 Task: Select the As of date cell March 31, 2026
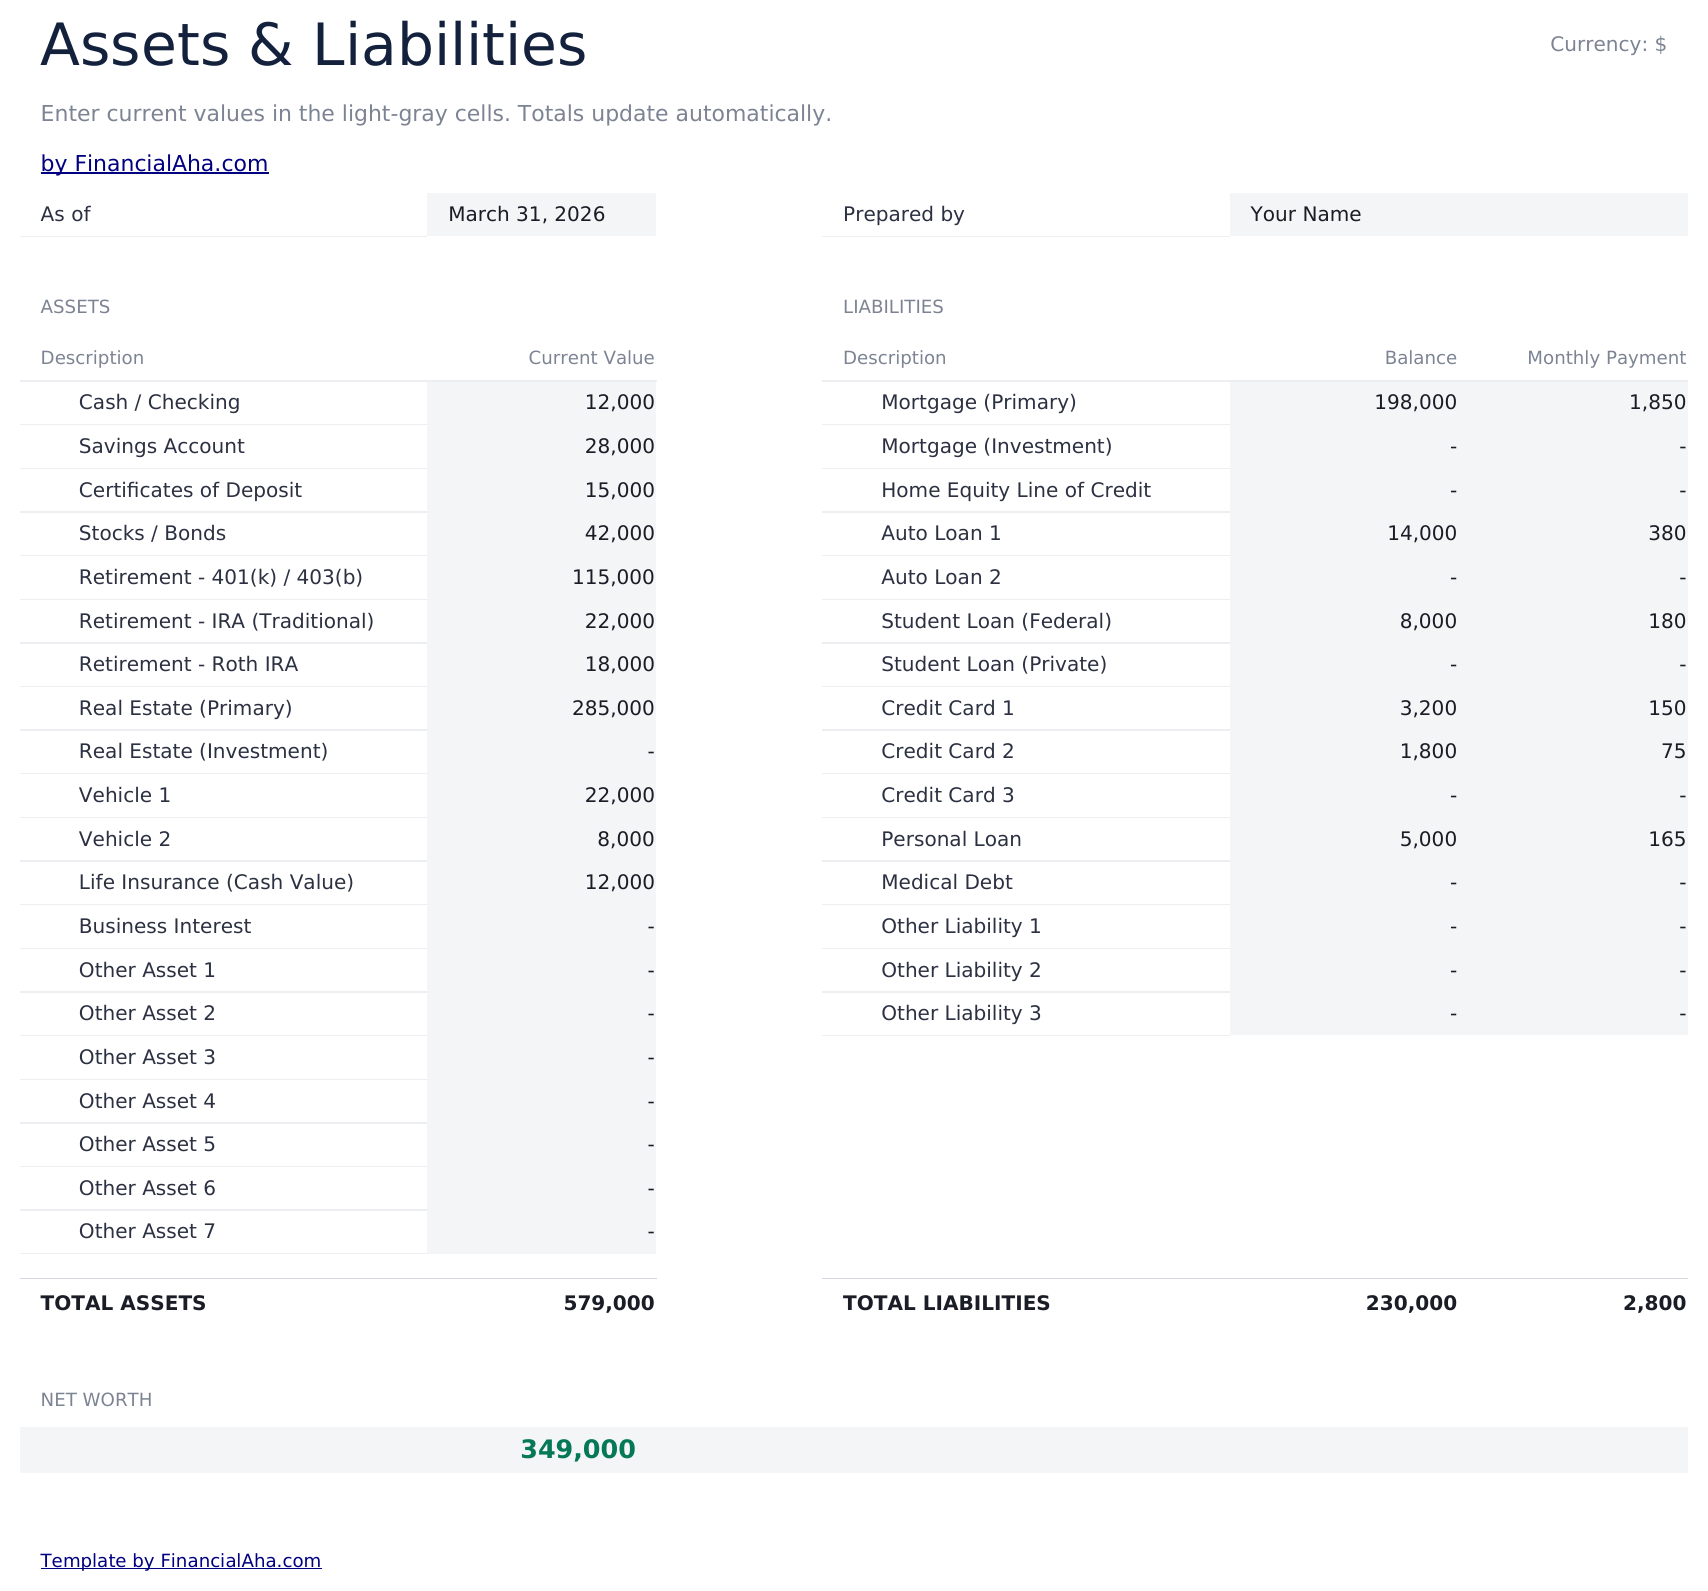541,214
